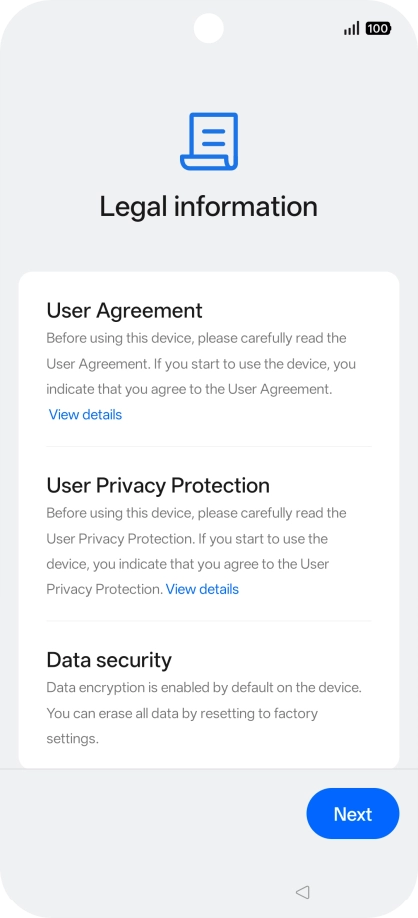Open View details for User Privacy Protection
The height and width of the screenshot is (918, 418).
(202, 589)
